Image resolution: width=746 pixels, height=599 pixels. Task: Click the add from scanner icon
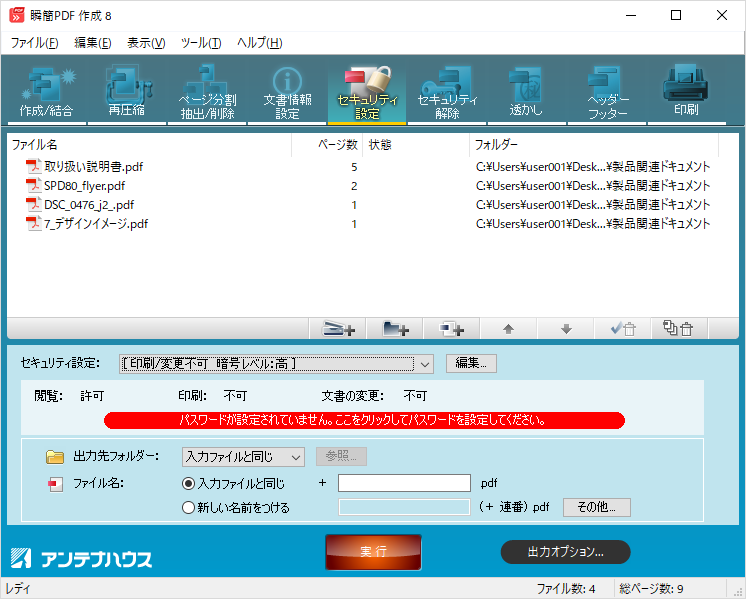click(338, 329)
